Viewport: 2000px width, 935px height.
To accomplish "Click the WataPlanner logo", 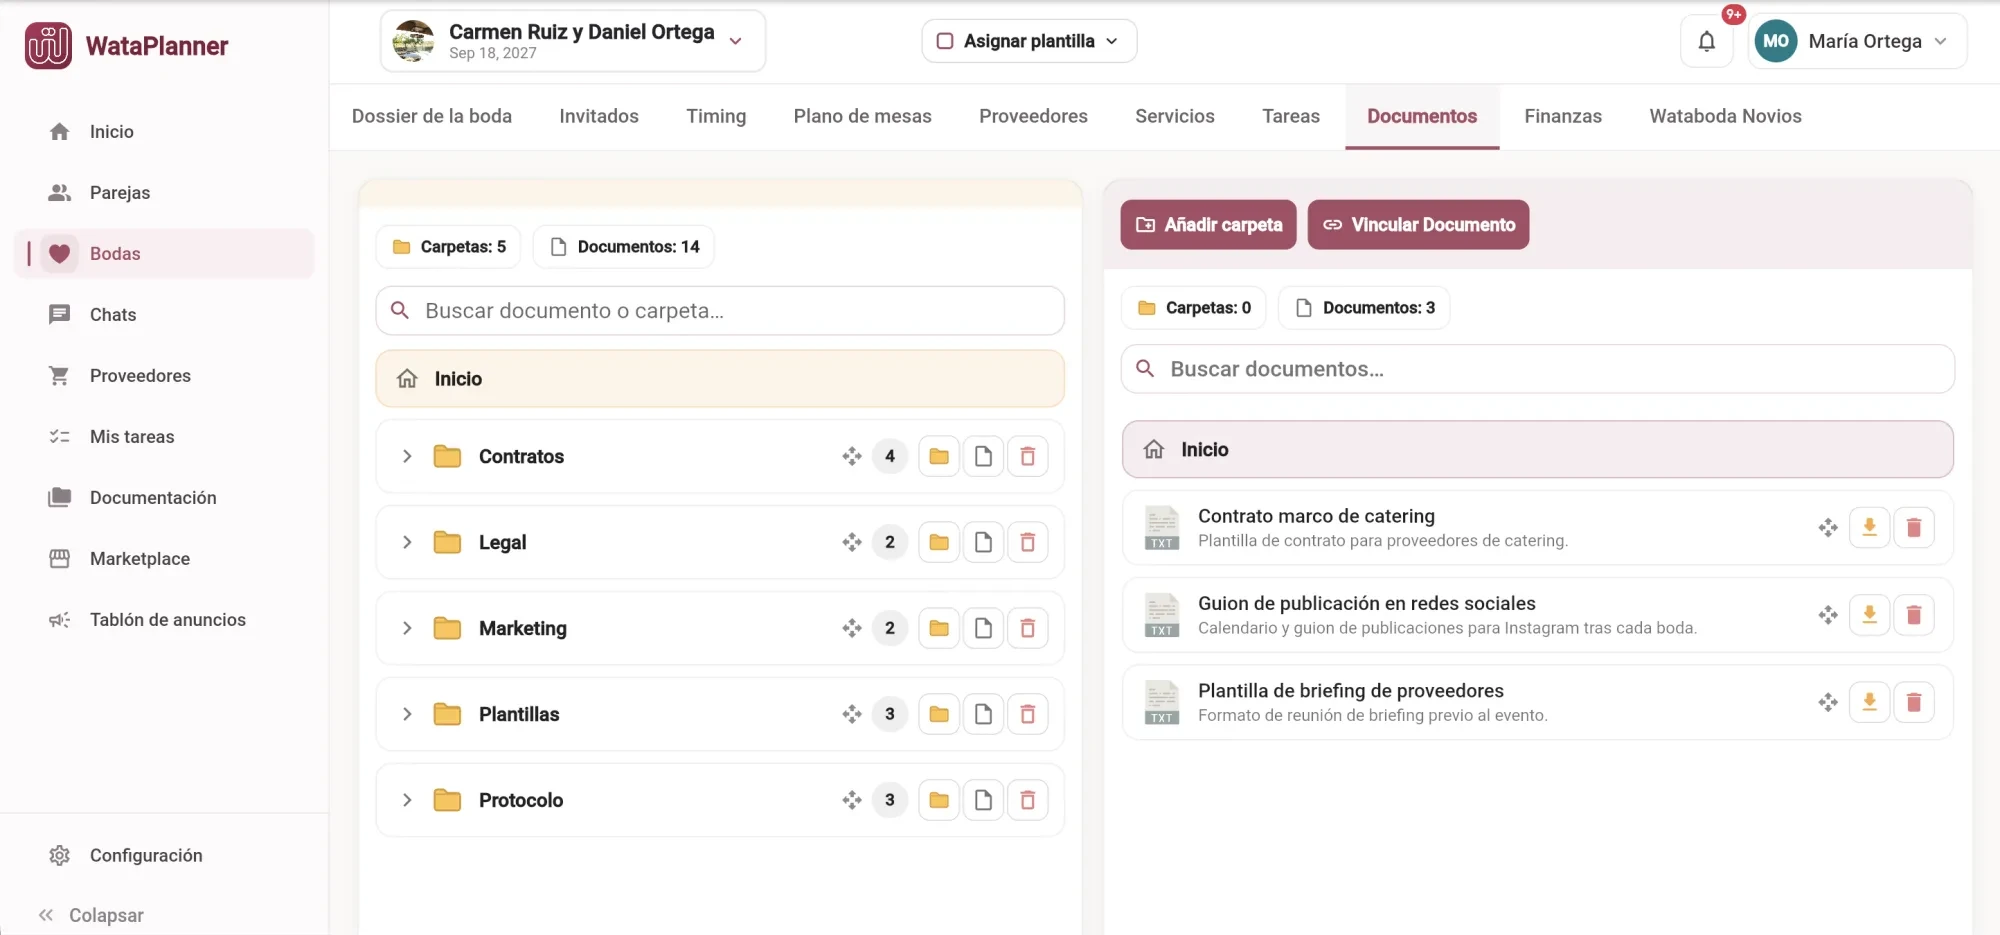I will point(127,46).
